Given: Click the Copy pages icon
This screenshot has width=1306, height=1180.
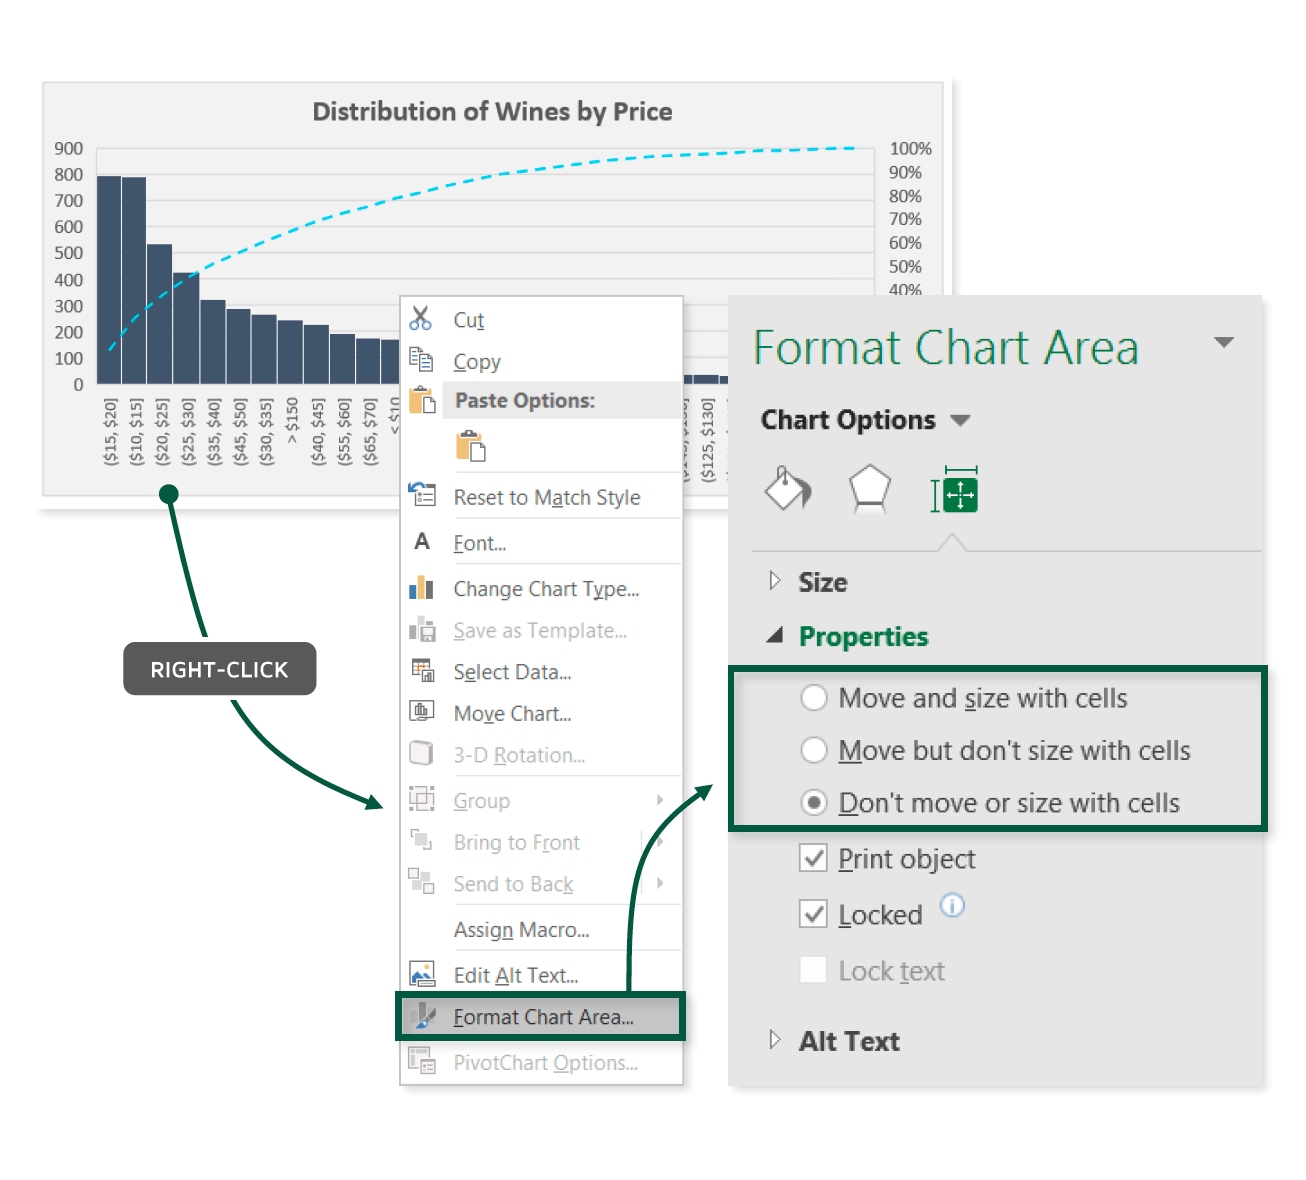Looking at the screenshot, I should pyautogui.click(x=421, y=360).
